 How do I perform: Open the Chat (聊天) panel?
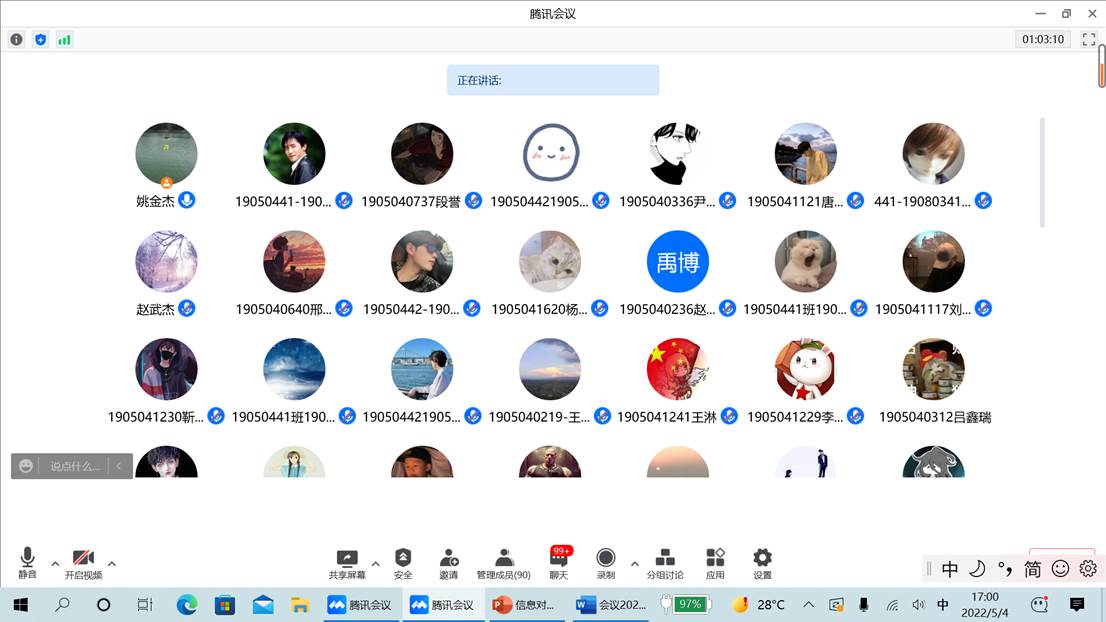click(558, 563)
